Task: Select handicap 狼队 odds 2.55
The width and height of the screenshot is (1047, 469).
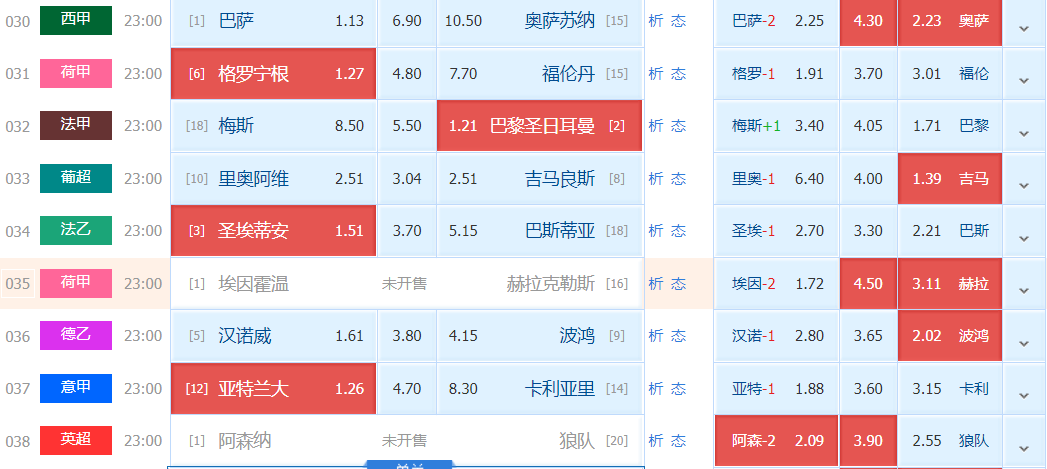Action: 950,441
